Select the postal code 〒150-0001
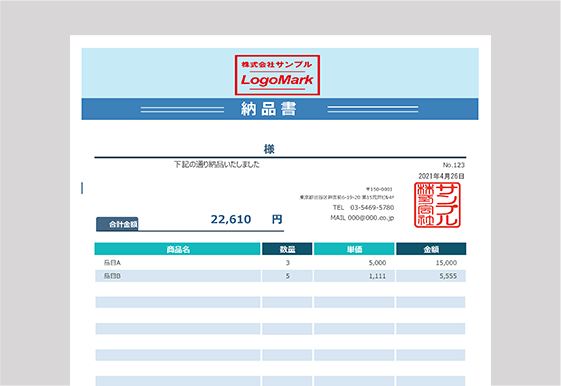The height and width of the screenshot is (386, 561). click(x=379, y=189)
